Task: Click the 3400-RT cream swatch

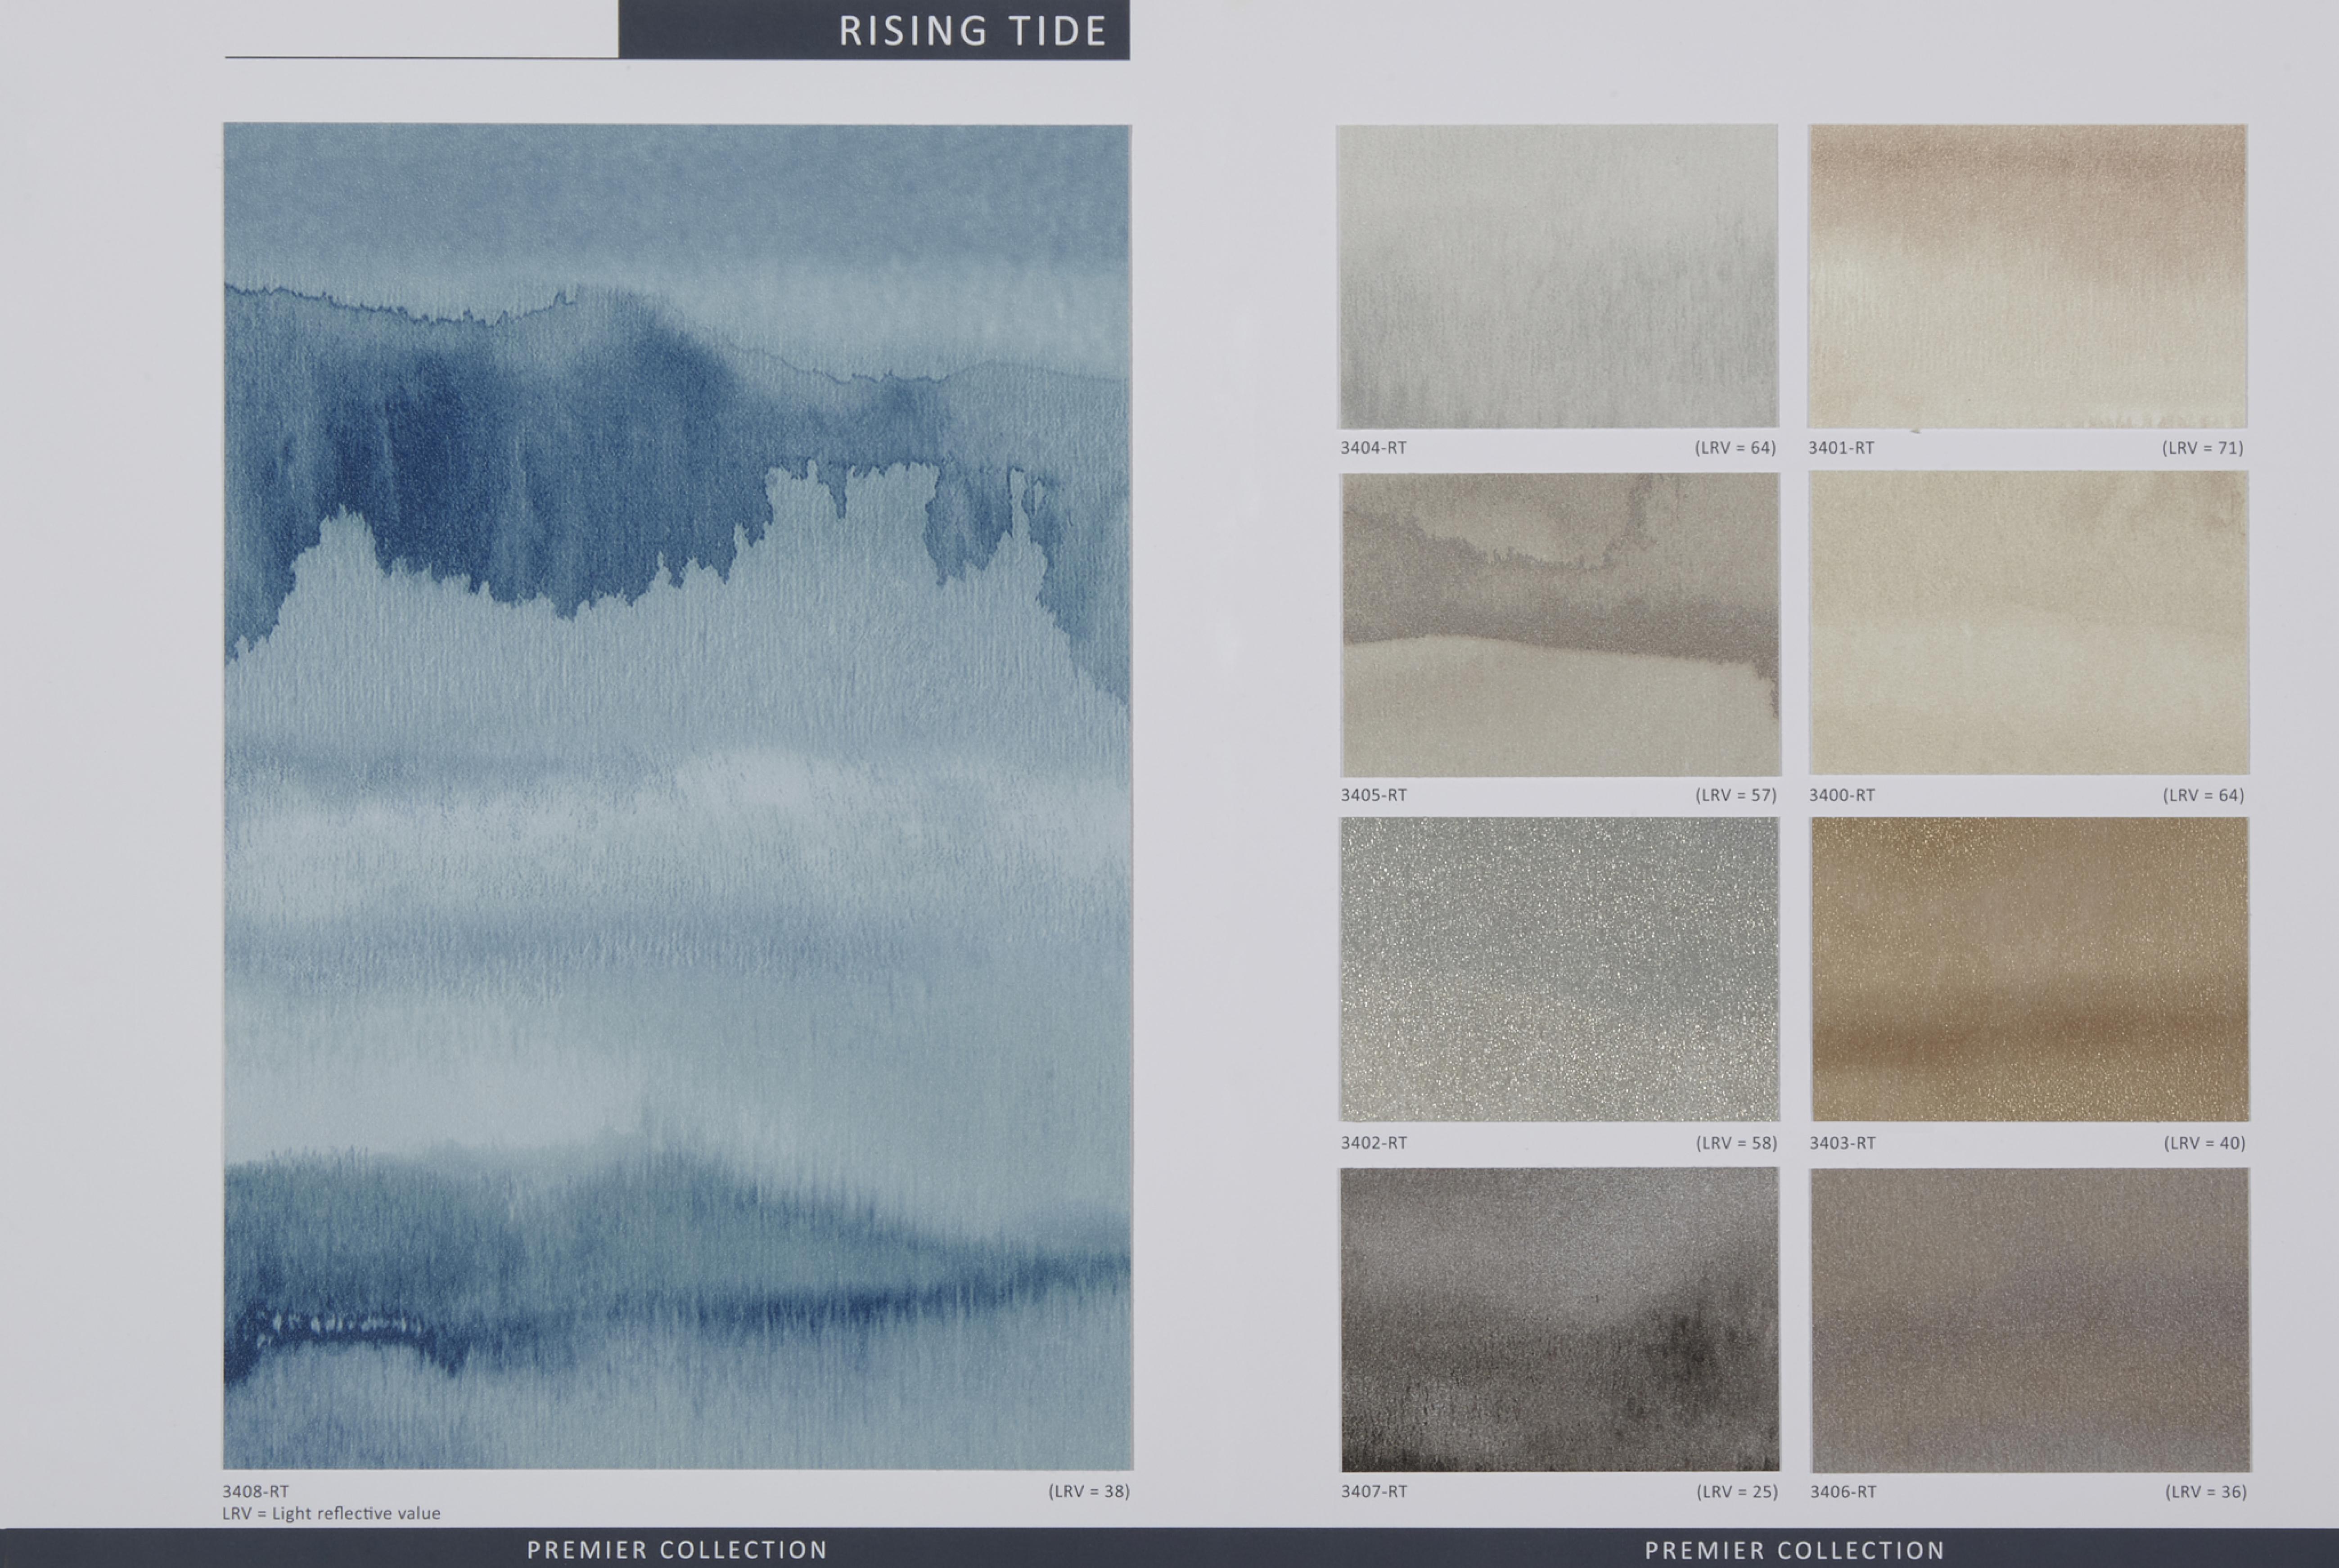Action: (2028, 622)
